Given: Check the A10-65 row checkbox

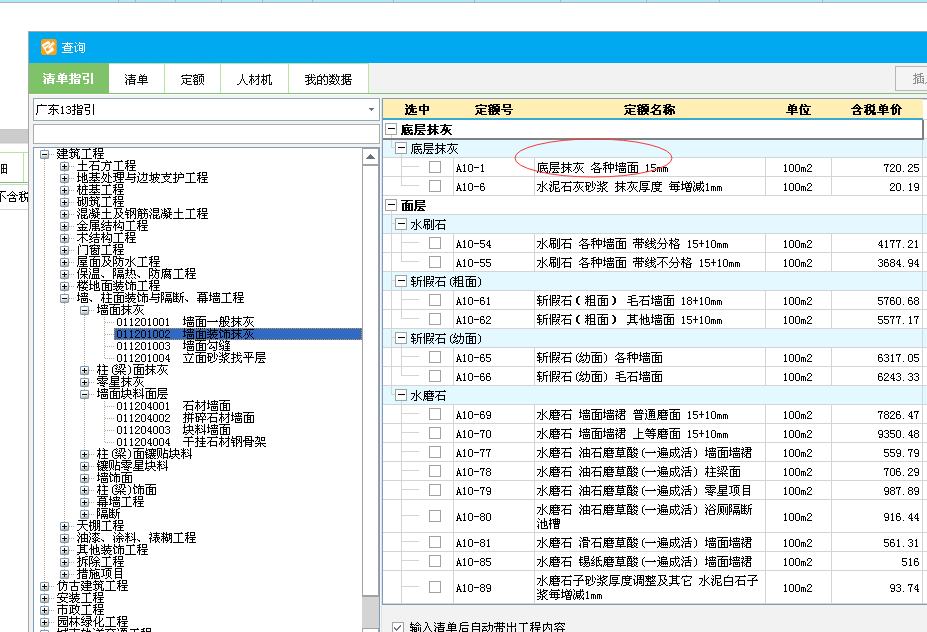Looking at the screenshot, I should click(x=435, y=357).
